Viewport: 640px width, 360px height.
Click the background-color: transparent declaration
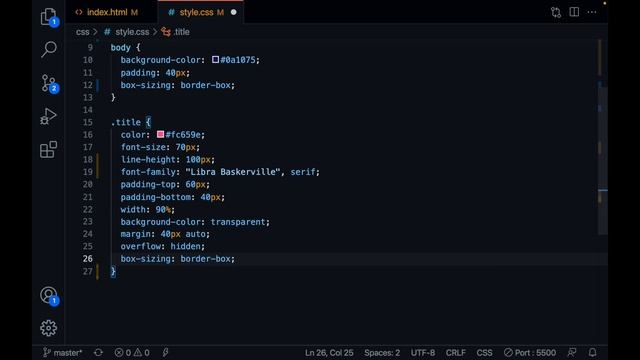point(195,222)
